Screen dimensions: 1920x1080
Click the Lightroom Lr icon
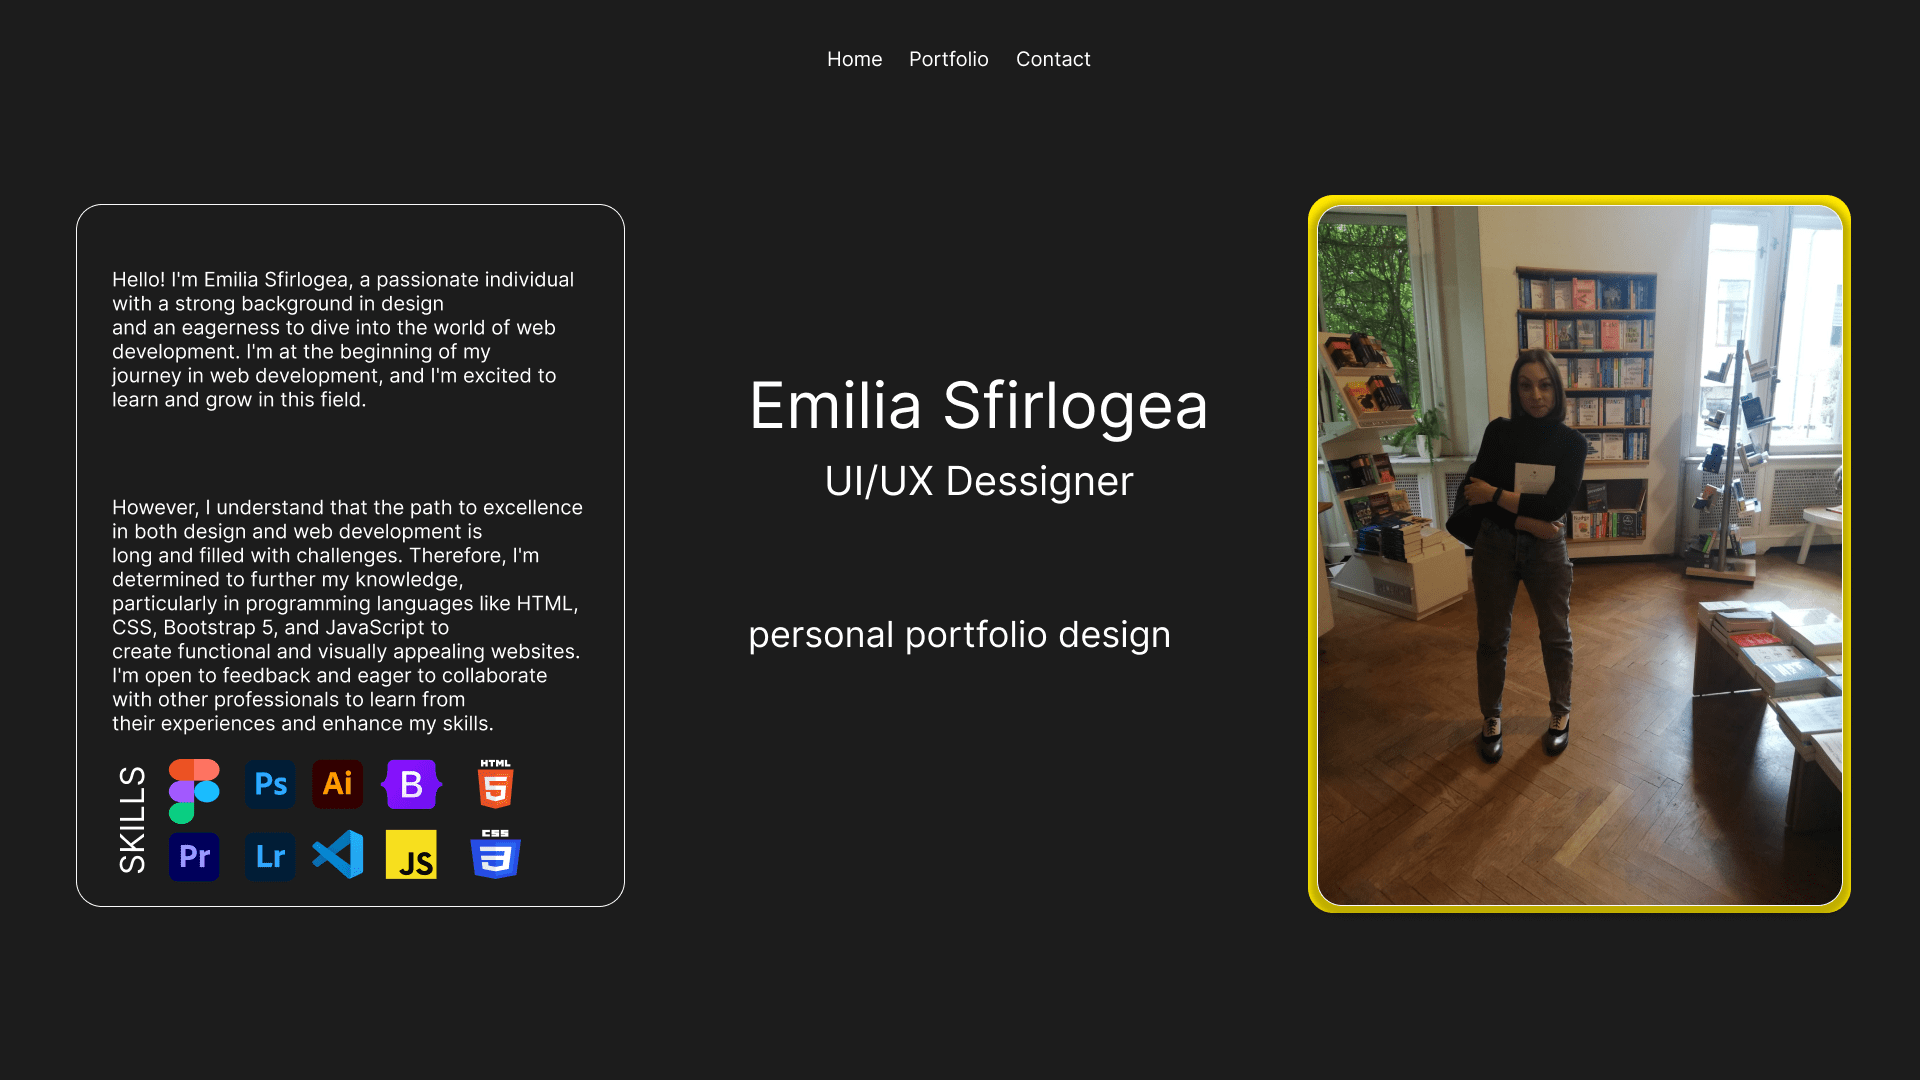tap(270, 857)
